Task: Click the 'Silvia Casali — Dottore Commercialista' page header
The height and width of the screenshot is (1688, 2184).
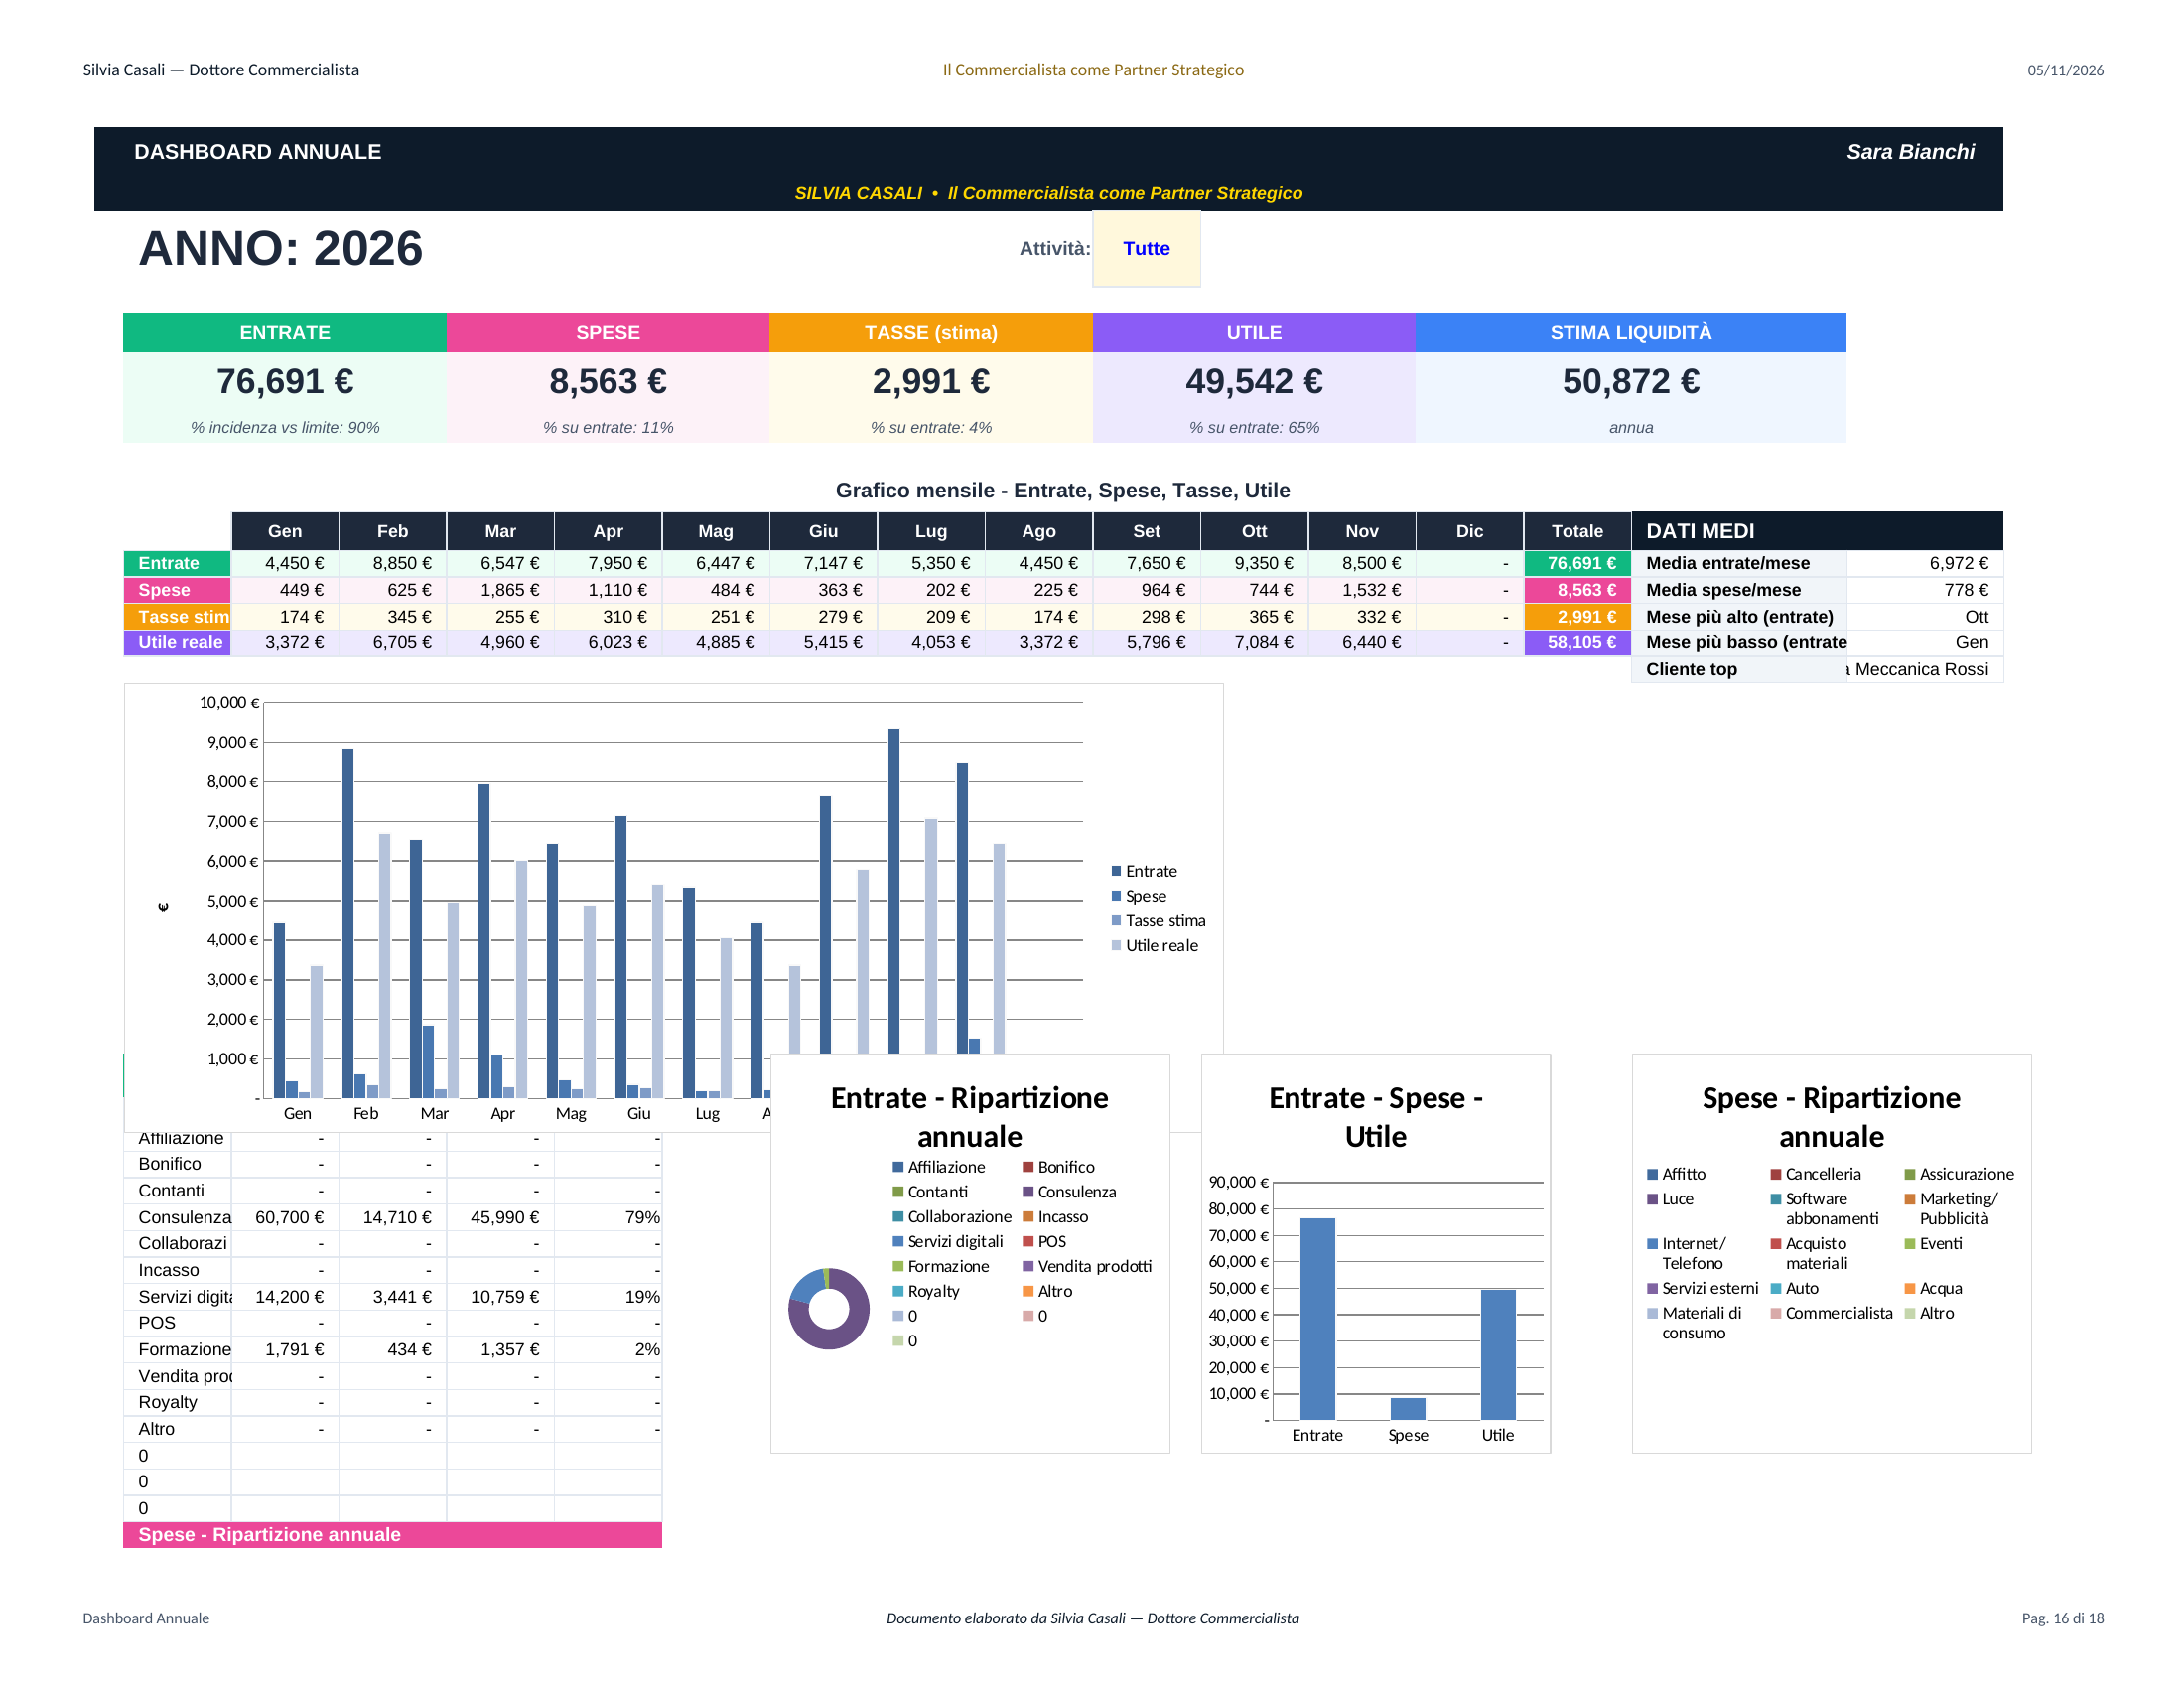Action: point(221,70)
